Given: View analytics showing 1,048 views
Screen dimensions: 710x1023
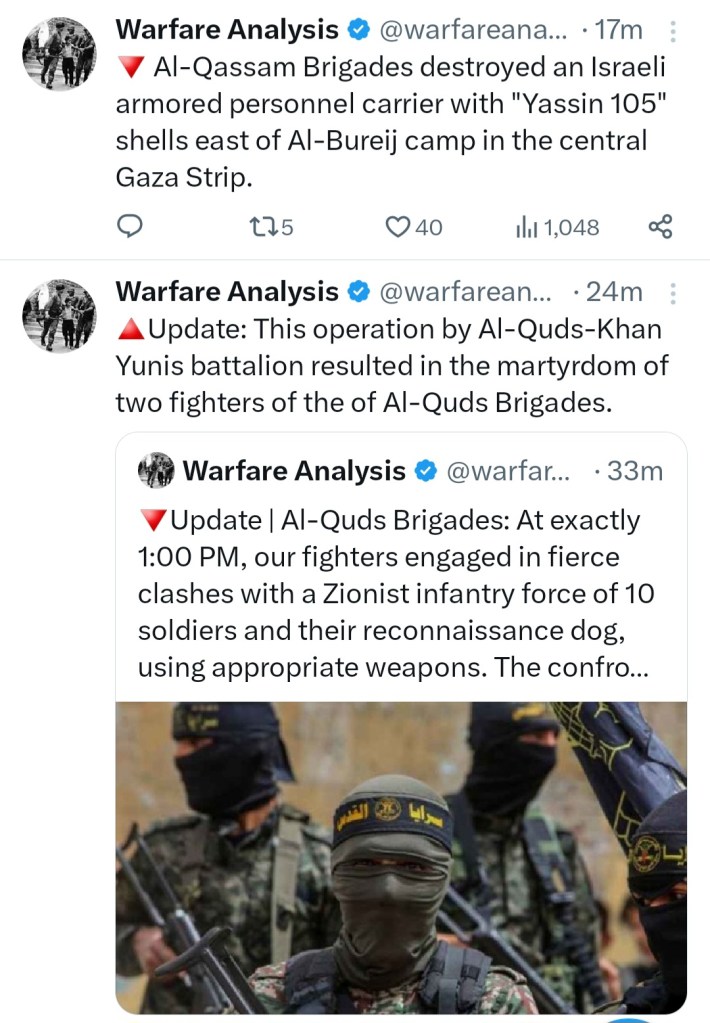Looking at the screenshot, I should coord(557,228).
